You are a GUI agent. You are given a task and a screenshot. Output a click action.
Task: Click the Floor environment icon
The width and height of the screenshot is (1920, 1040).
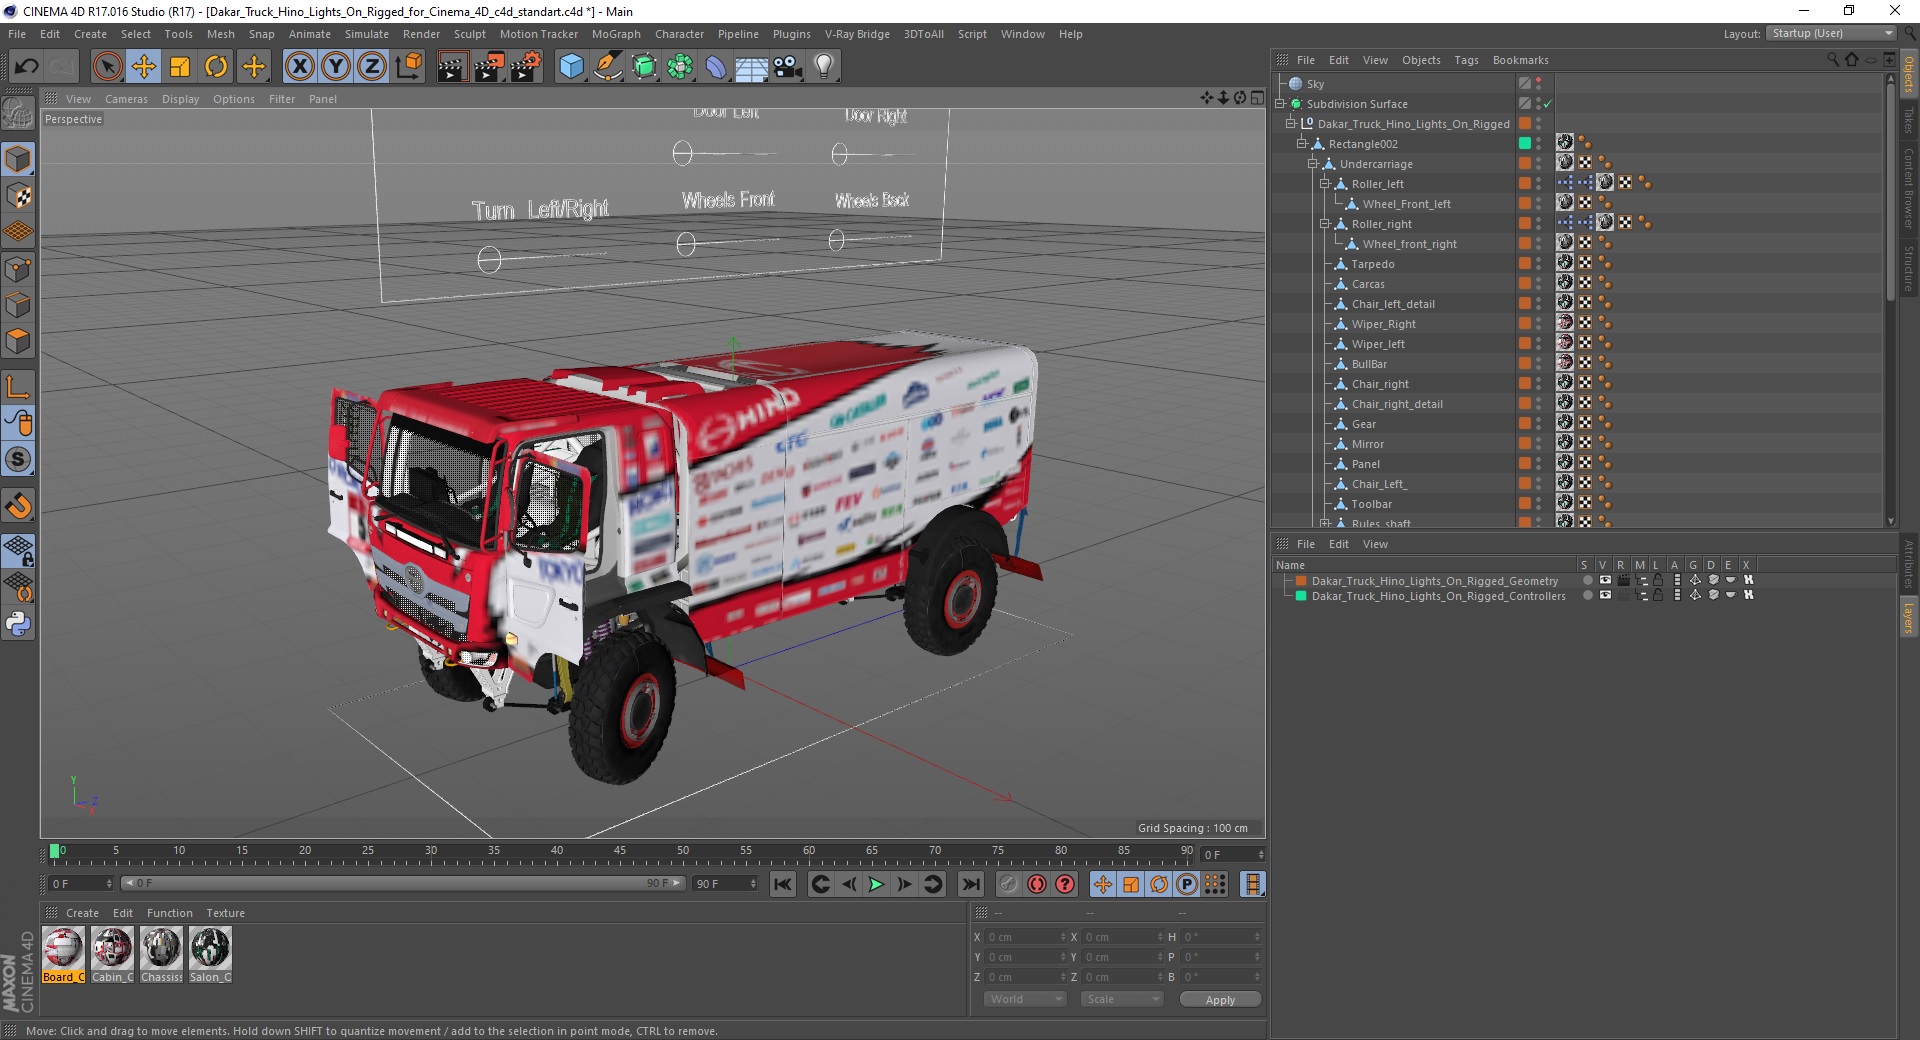click(x=752, y=67)
